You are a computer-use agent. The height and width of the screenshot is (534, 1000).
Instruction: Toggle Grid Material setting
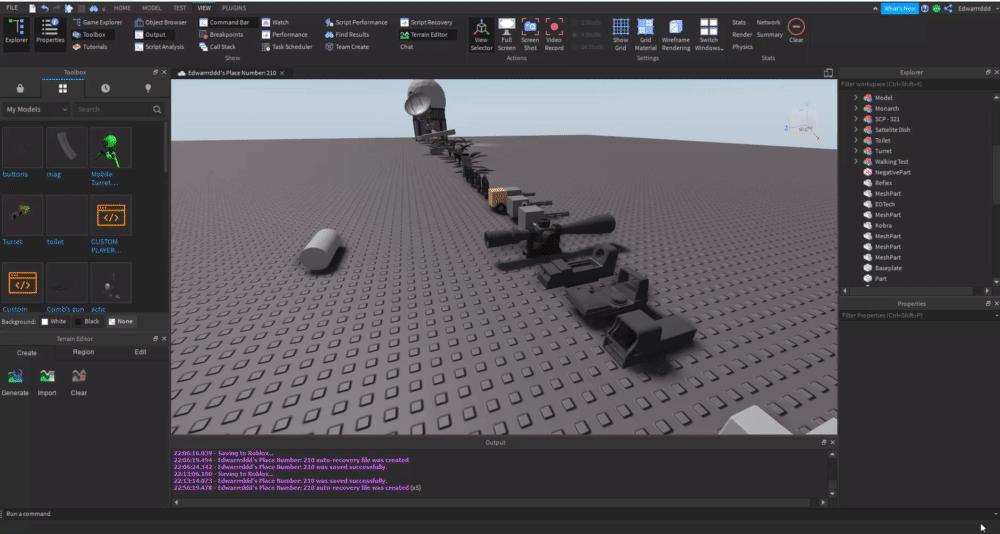coord(645,34)
